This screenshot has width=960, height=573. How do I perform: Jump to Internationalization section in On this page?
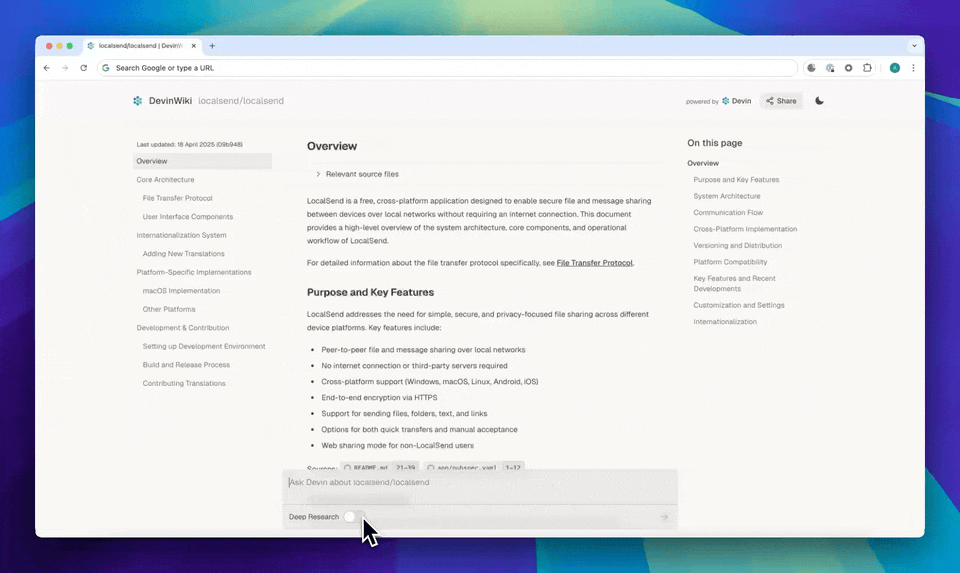coord(725,321)
